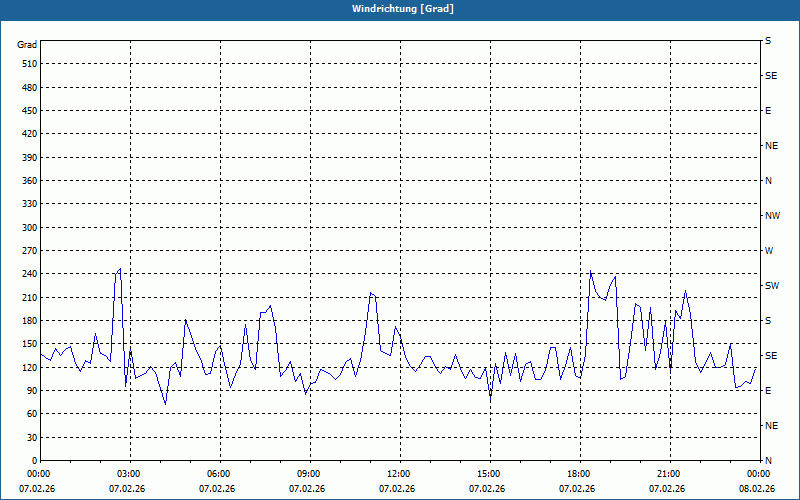Click the line's lowest dip at 15:00
Screen dimensions: 800x500
[x=490, y=399]
